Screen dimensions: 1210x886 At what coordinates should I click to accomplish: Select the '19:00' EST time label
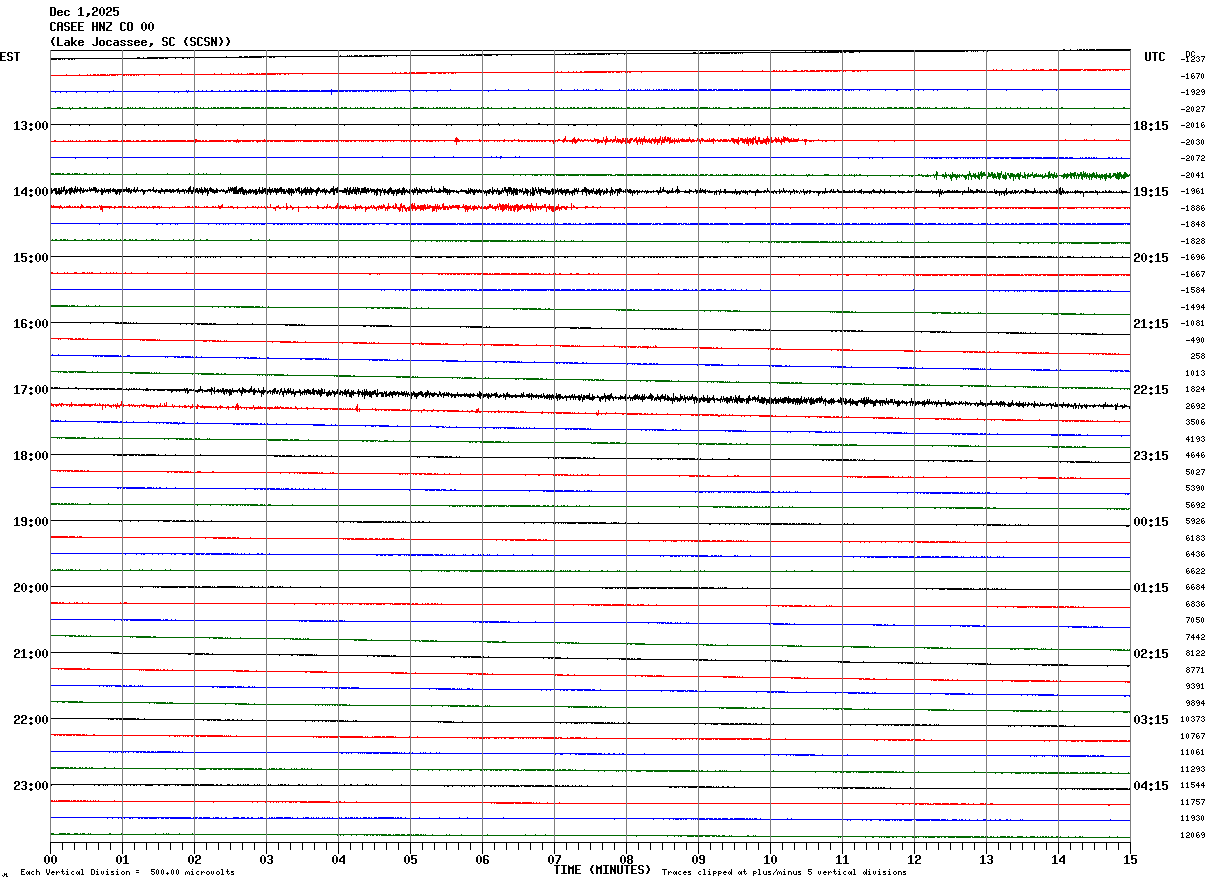pyautogui.click(x=30, y=522)
